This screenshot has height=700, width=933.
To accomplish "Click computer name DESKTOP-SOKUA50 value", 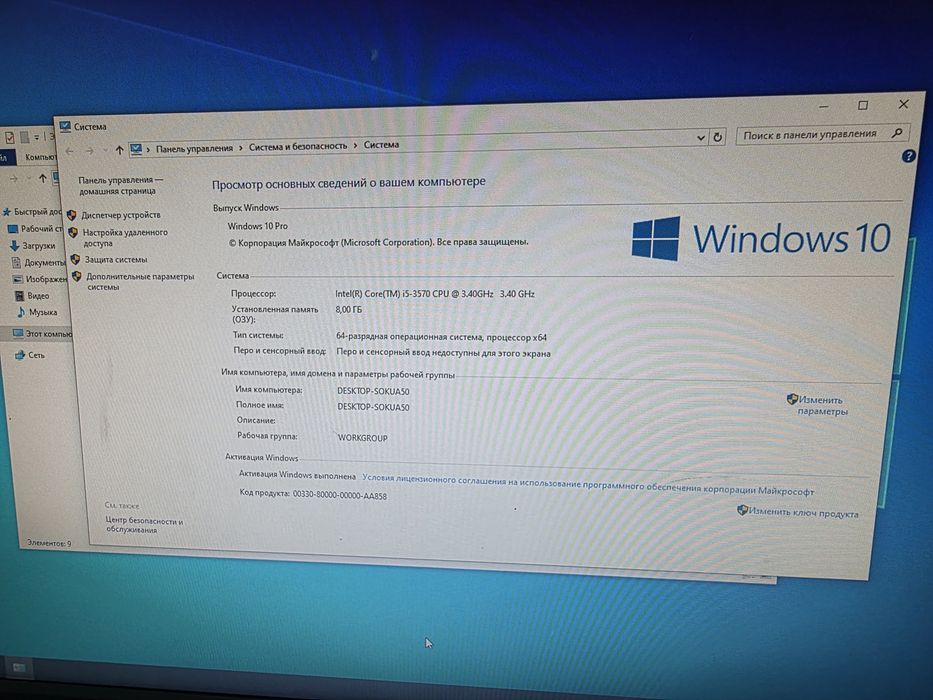I will [x=373, y=391].
